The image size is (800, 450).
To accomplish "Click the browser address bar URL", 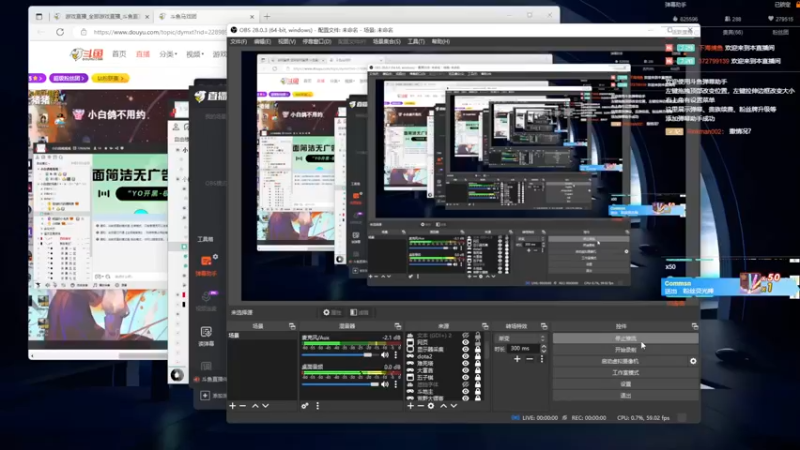I will click(x=159, y=32).
